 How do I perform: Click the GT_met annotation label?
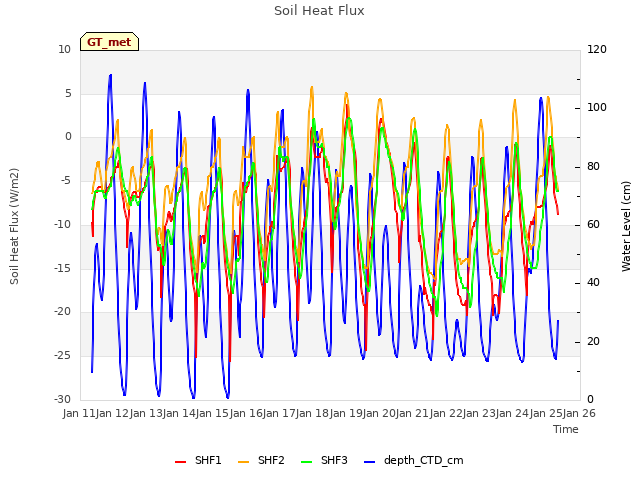(x=109, y=42)
